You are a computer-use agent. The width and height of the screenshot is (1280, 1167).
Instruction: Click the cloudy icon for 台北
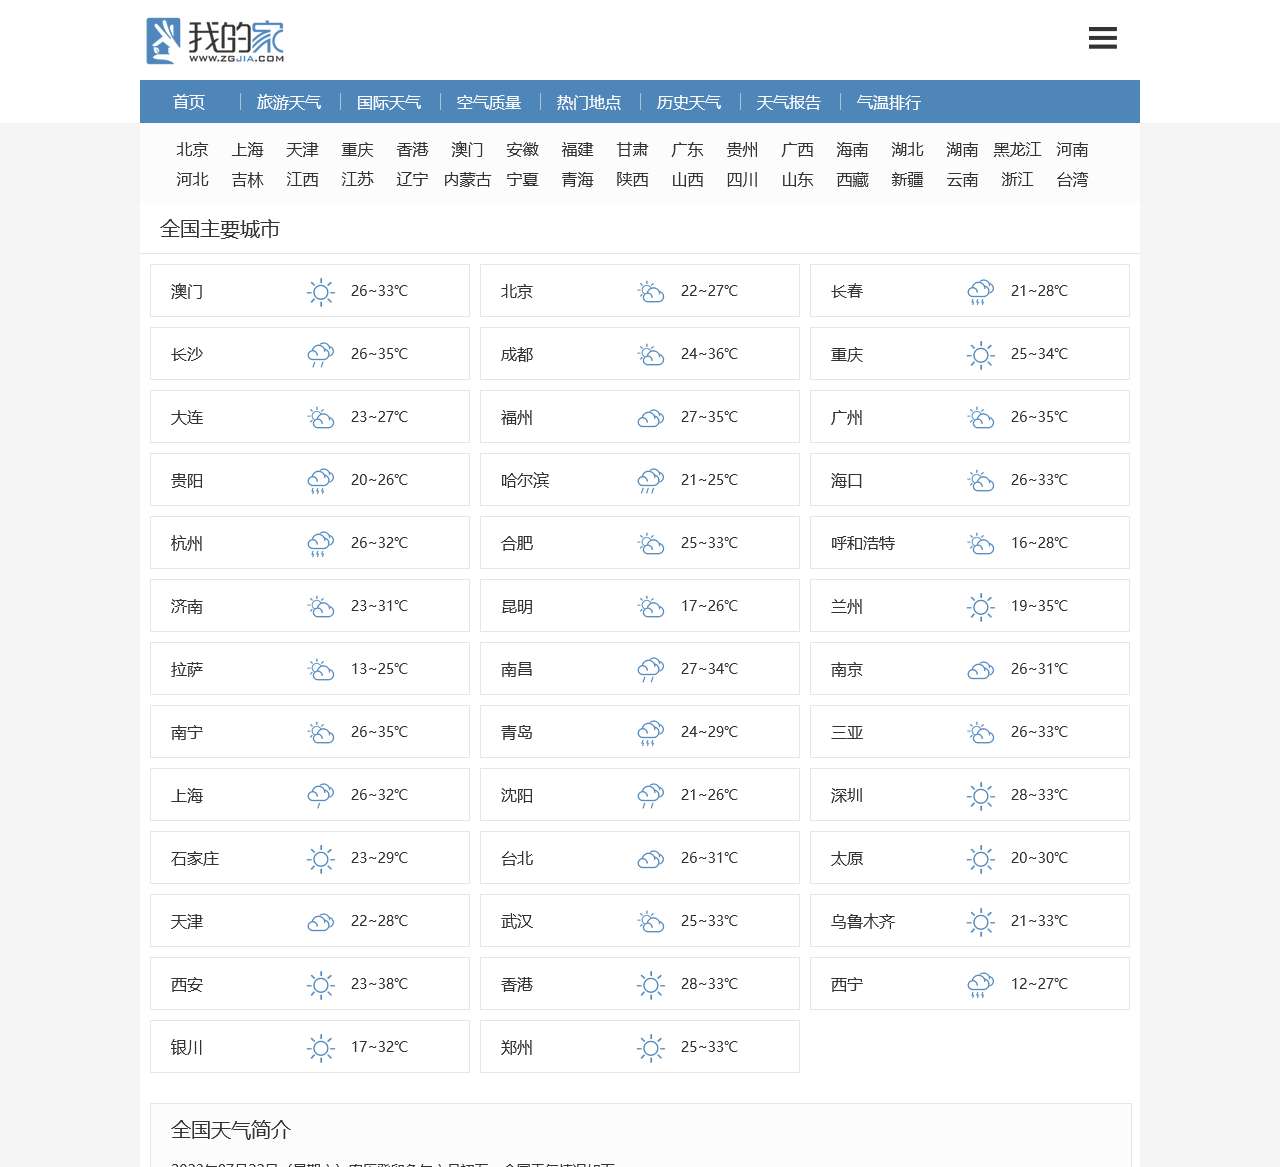[x=650, y=859]
